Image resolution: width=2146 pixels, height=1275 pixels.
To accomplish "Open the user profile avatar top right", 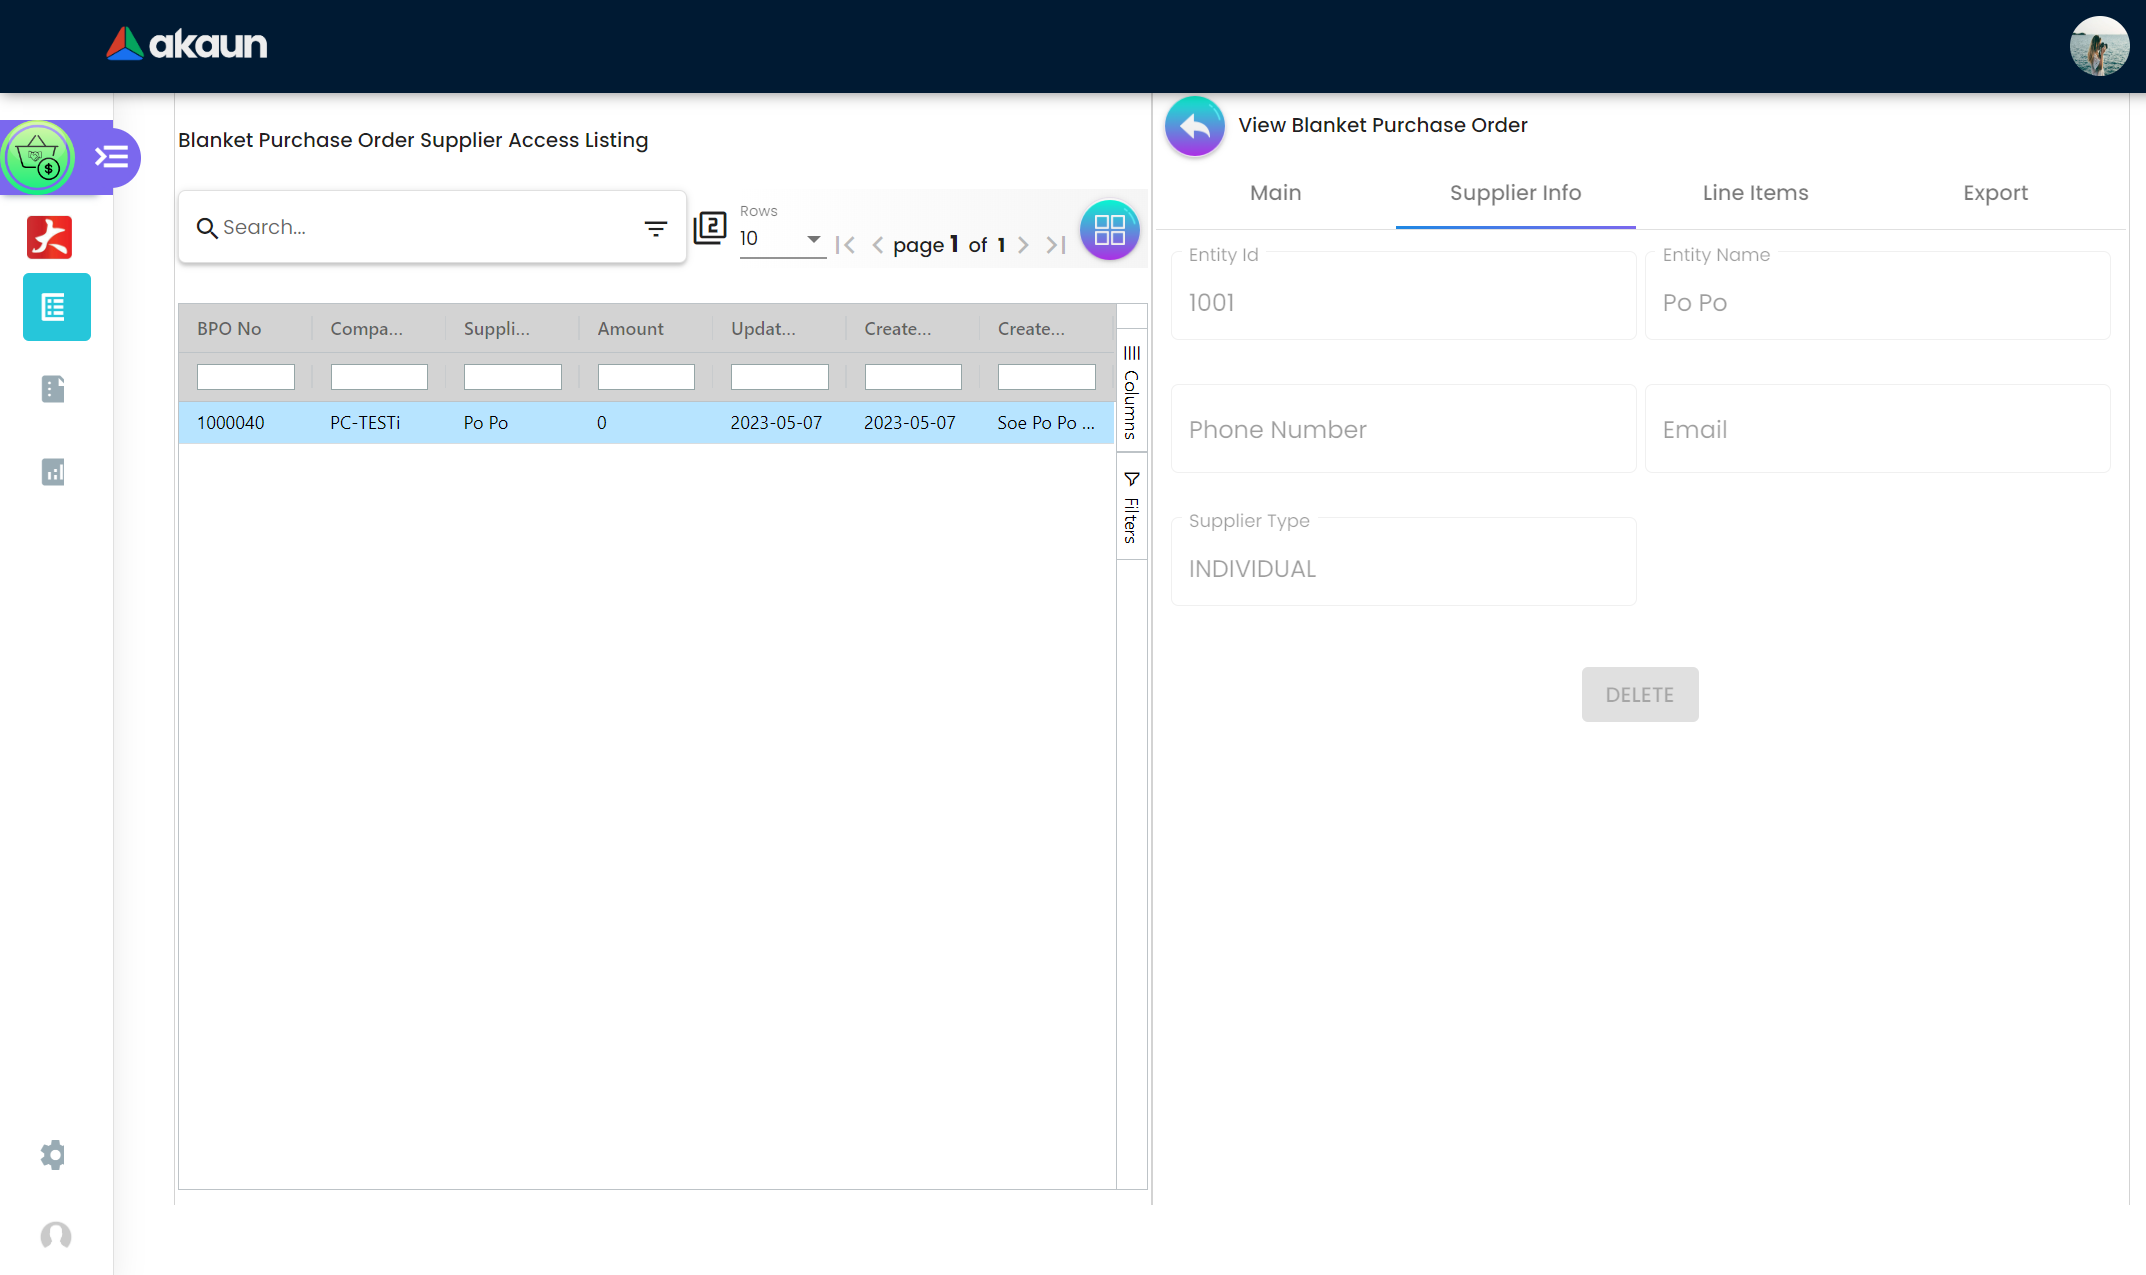I will click(2098, 46).
